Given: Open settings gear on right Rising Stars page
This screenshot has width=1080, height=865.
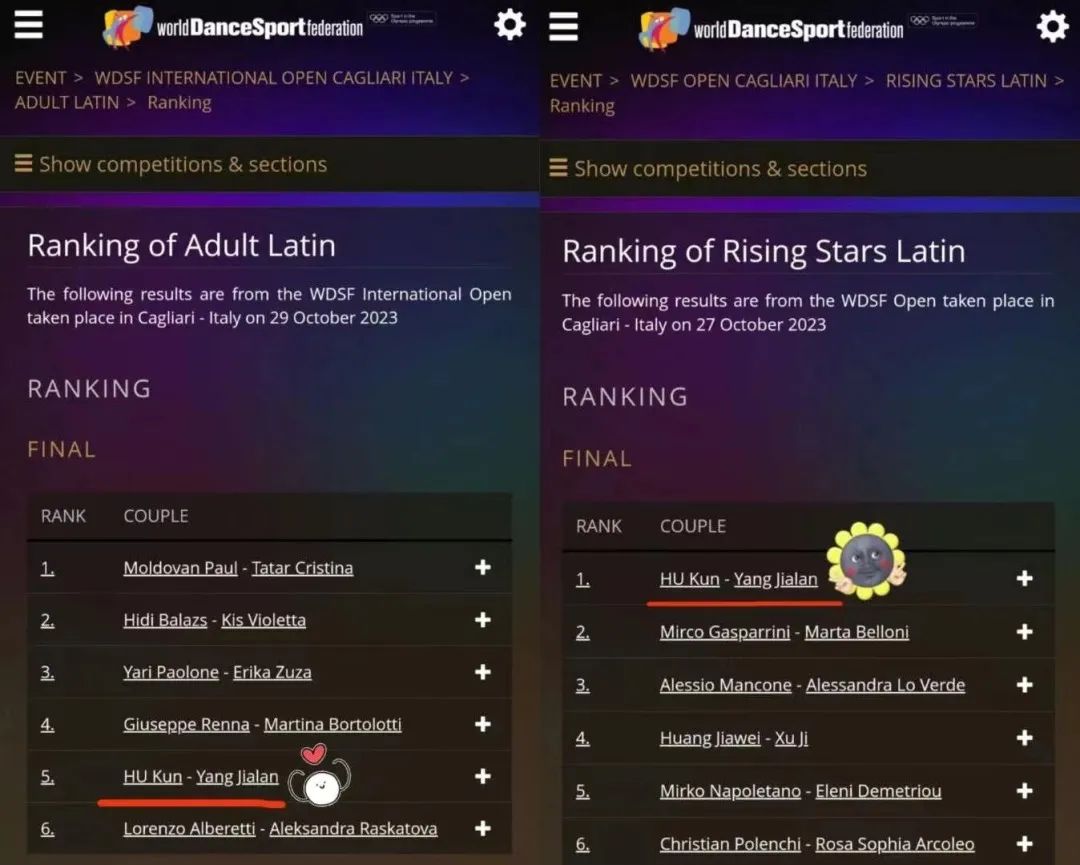Looking at the screenshot, I should [x=1052, y=26].
